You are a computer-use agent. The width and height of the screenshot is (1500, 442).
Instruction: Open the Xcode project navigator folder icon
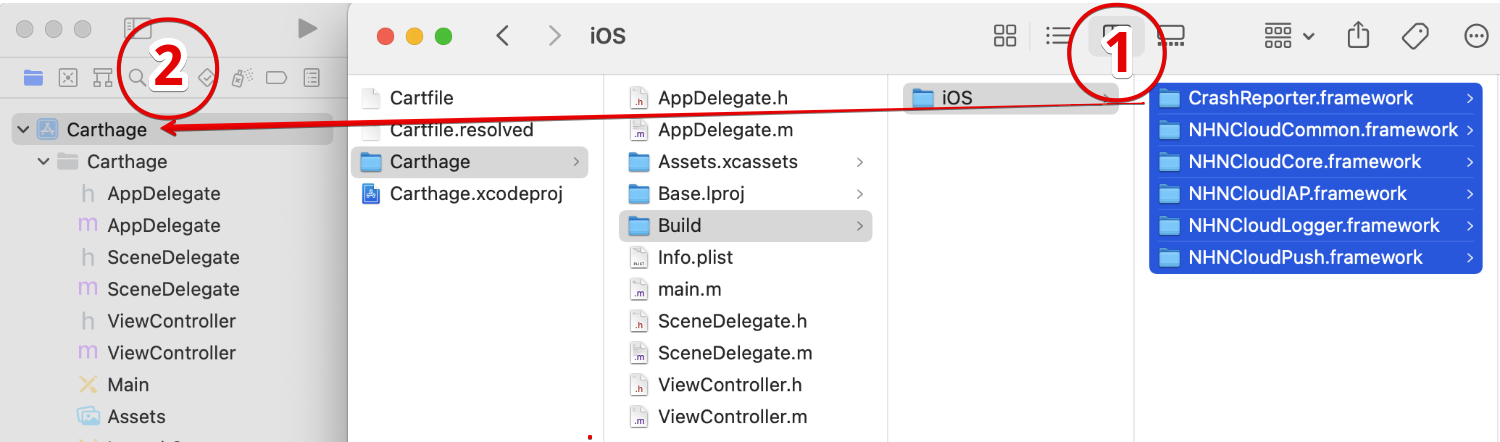(x=34, y=77)
